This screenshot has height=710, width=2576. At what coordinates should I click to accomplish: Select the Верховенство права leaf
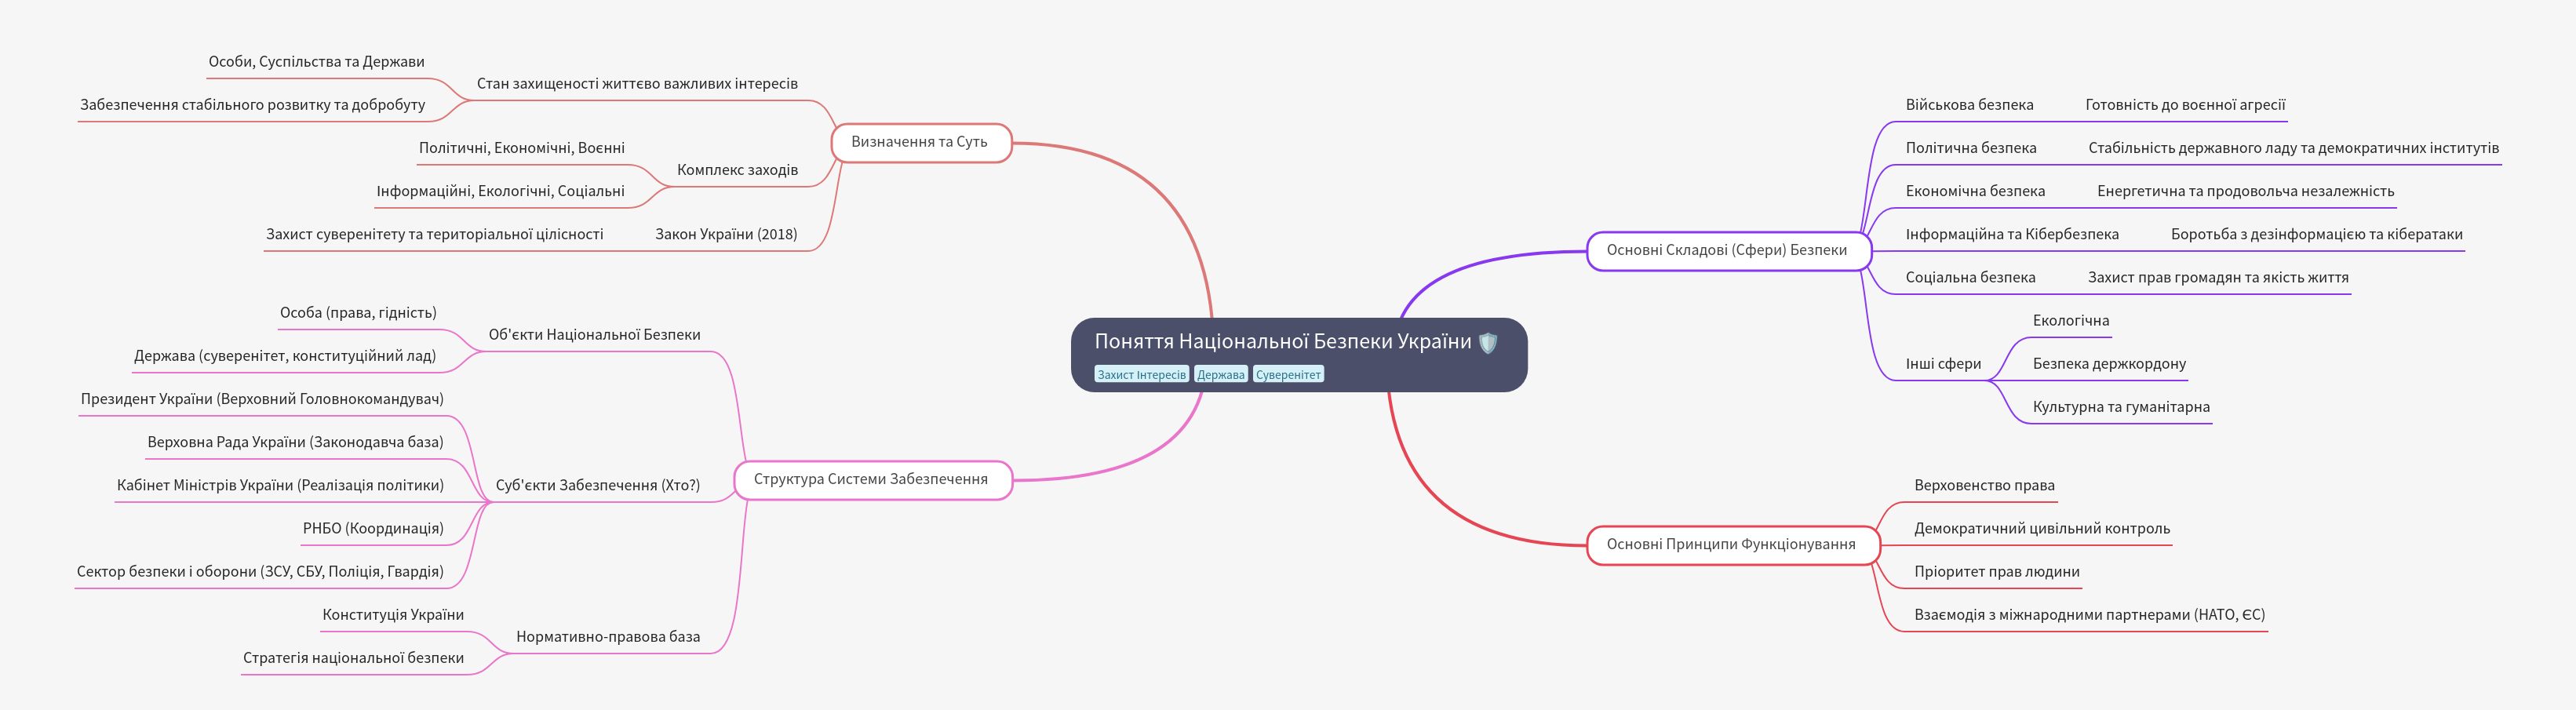coord(1984,486)
